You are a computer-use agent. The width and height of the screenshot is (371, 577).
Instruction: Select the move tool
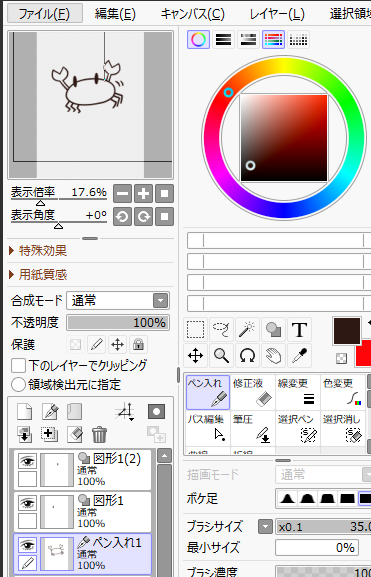click(x=195, y=356)
